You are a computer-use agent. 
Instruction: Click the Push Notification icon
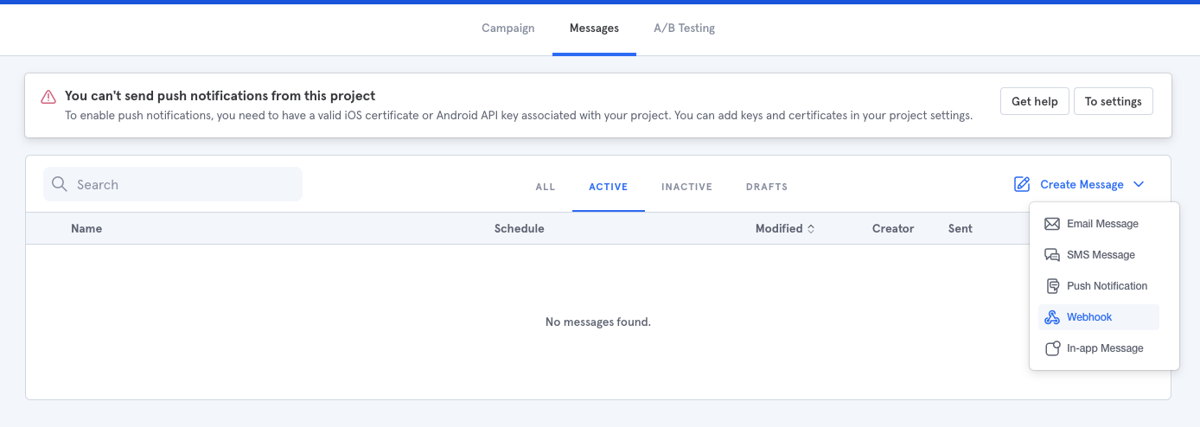pos(1052,286)
